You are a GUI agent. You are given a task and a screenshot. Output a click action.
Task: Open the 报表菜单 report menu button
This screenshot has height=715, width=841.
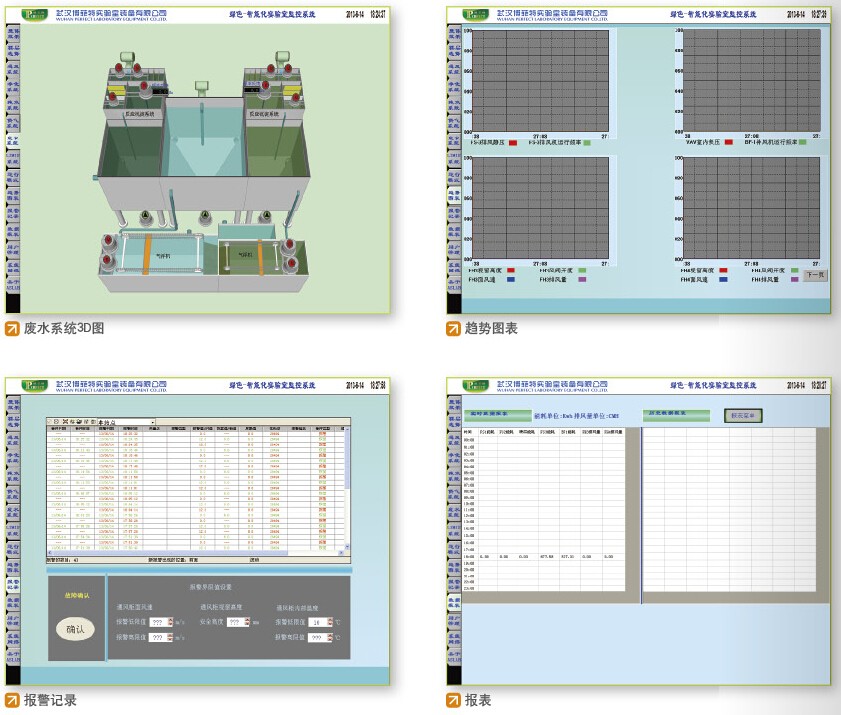pos(743,415)
